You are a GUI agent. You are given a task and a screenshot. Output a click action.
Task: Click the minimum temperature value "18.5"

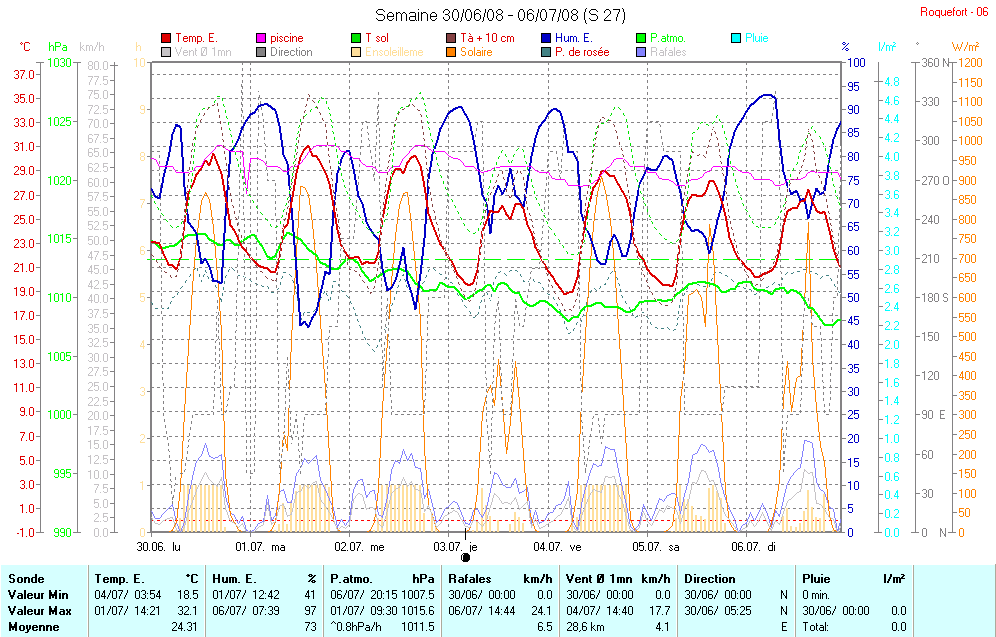tap(188, 595)
